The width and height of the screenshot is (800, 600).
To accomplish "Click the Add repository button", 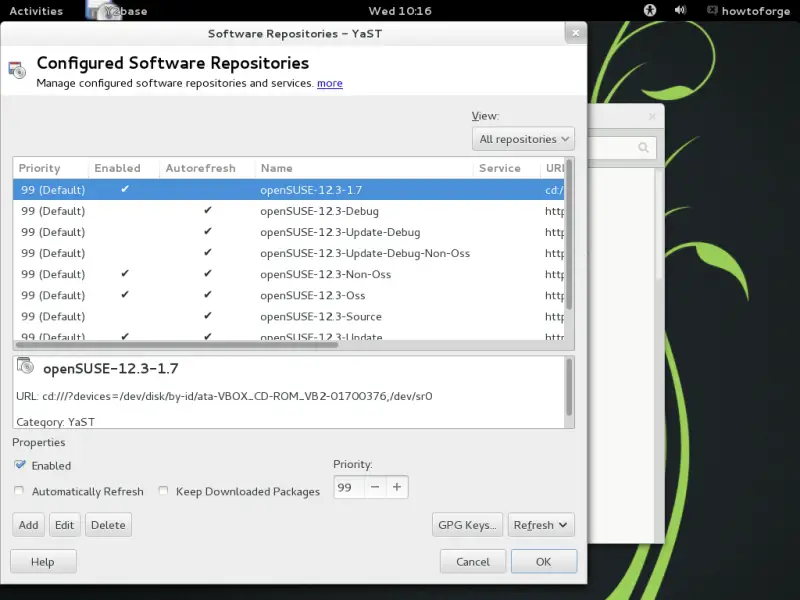I will [x=29, y=525].
